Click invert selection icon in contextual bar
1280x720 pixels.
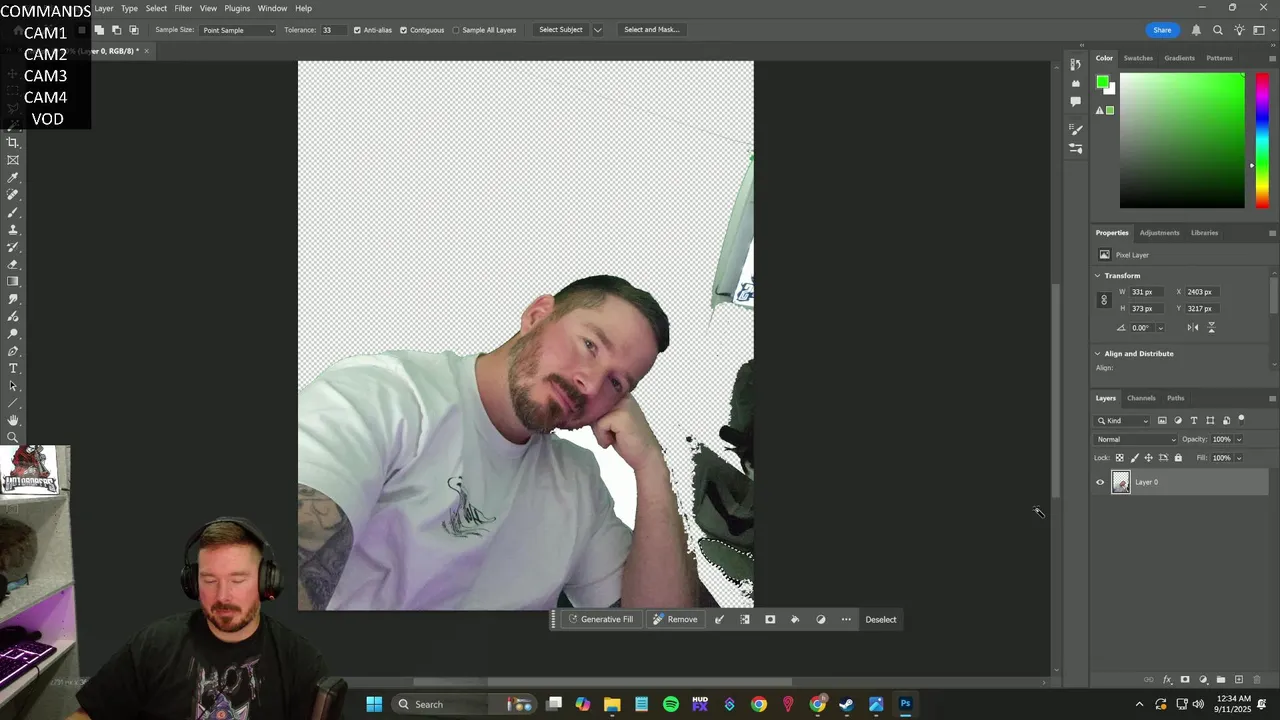[745, 619]
